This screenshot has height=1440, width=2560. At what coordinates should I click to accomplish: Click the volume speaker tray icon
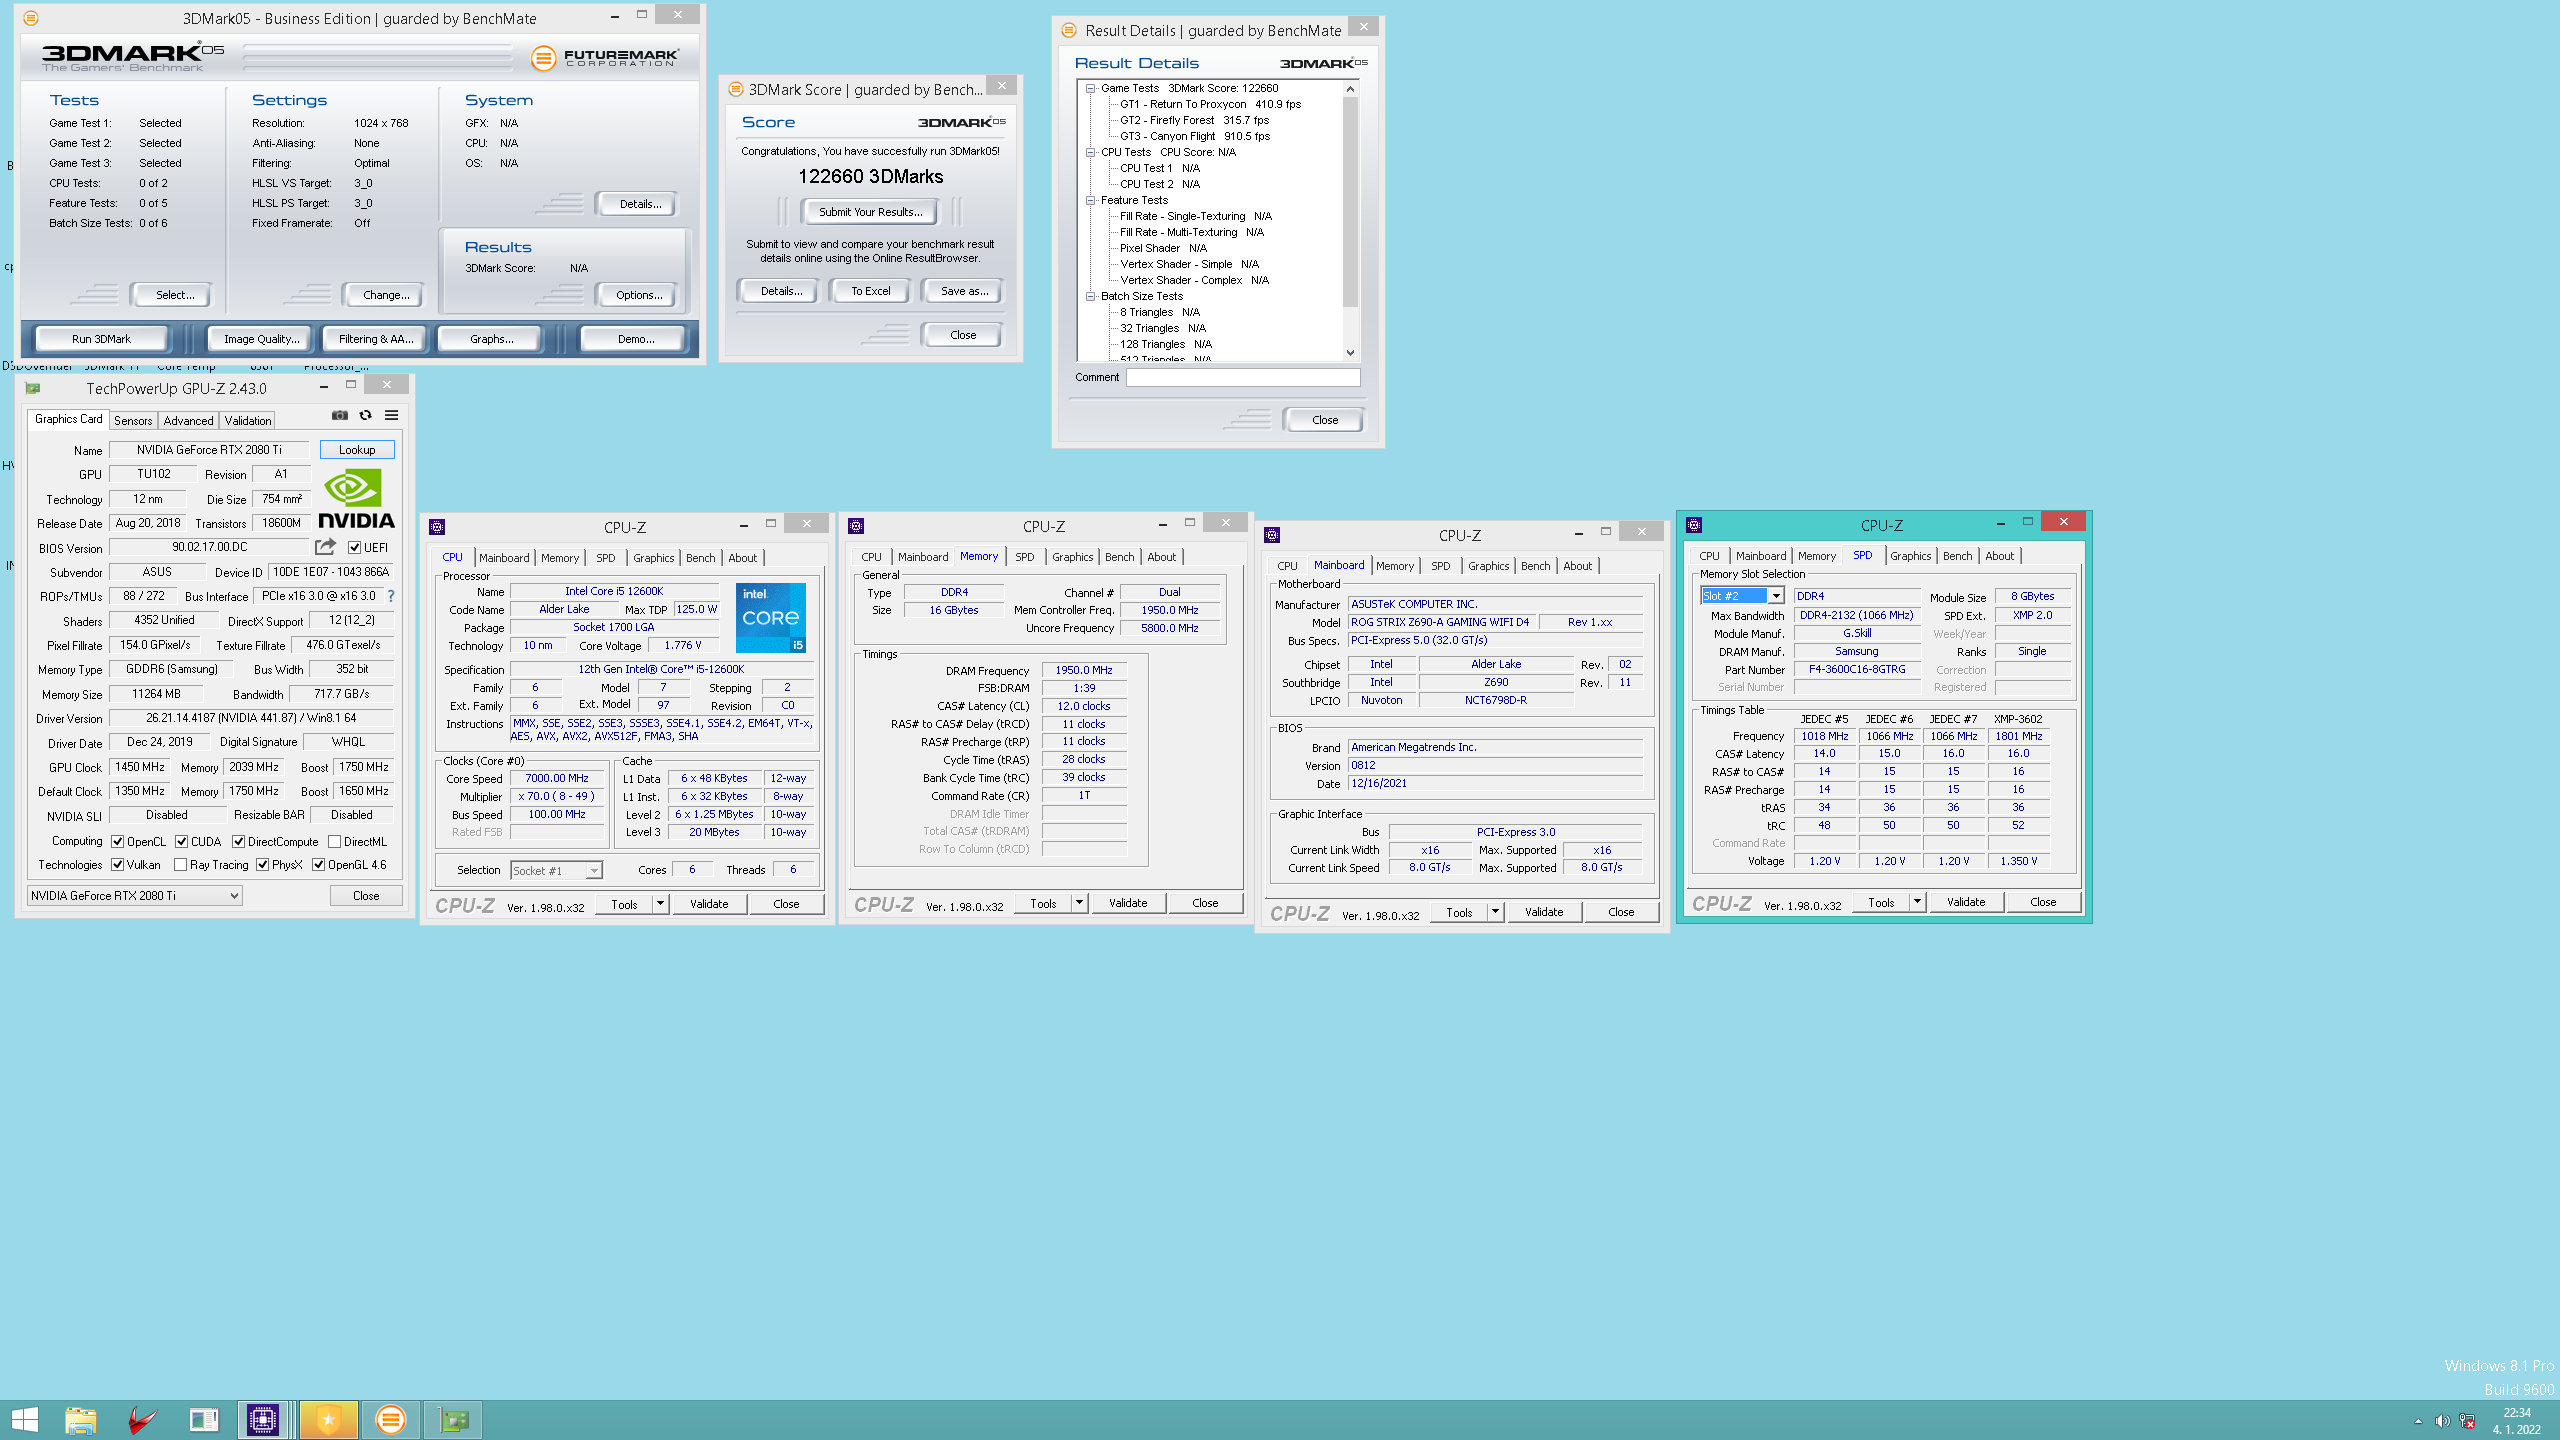(2442, 1421)
